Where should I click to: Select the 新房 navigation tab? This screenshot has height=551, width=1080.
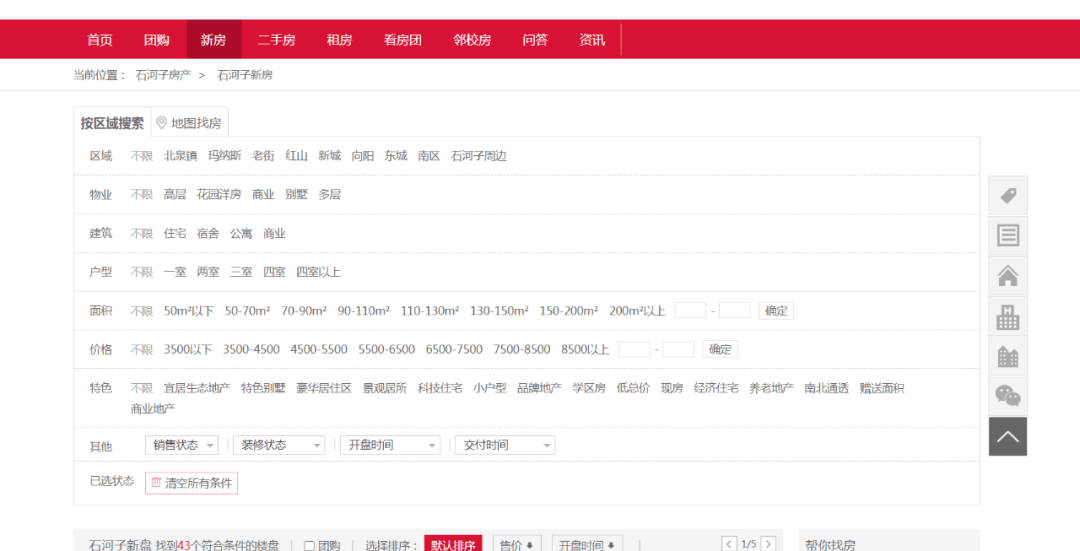(x=214, y=40)
